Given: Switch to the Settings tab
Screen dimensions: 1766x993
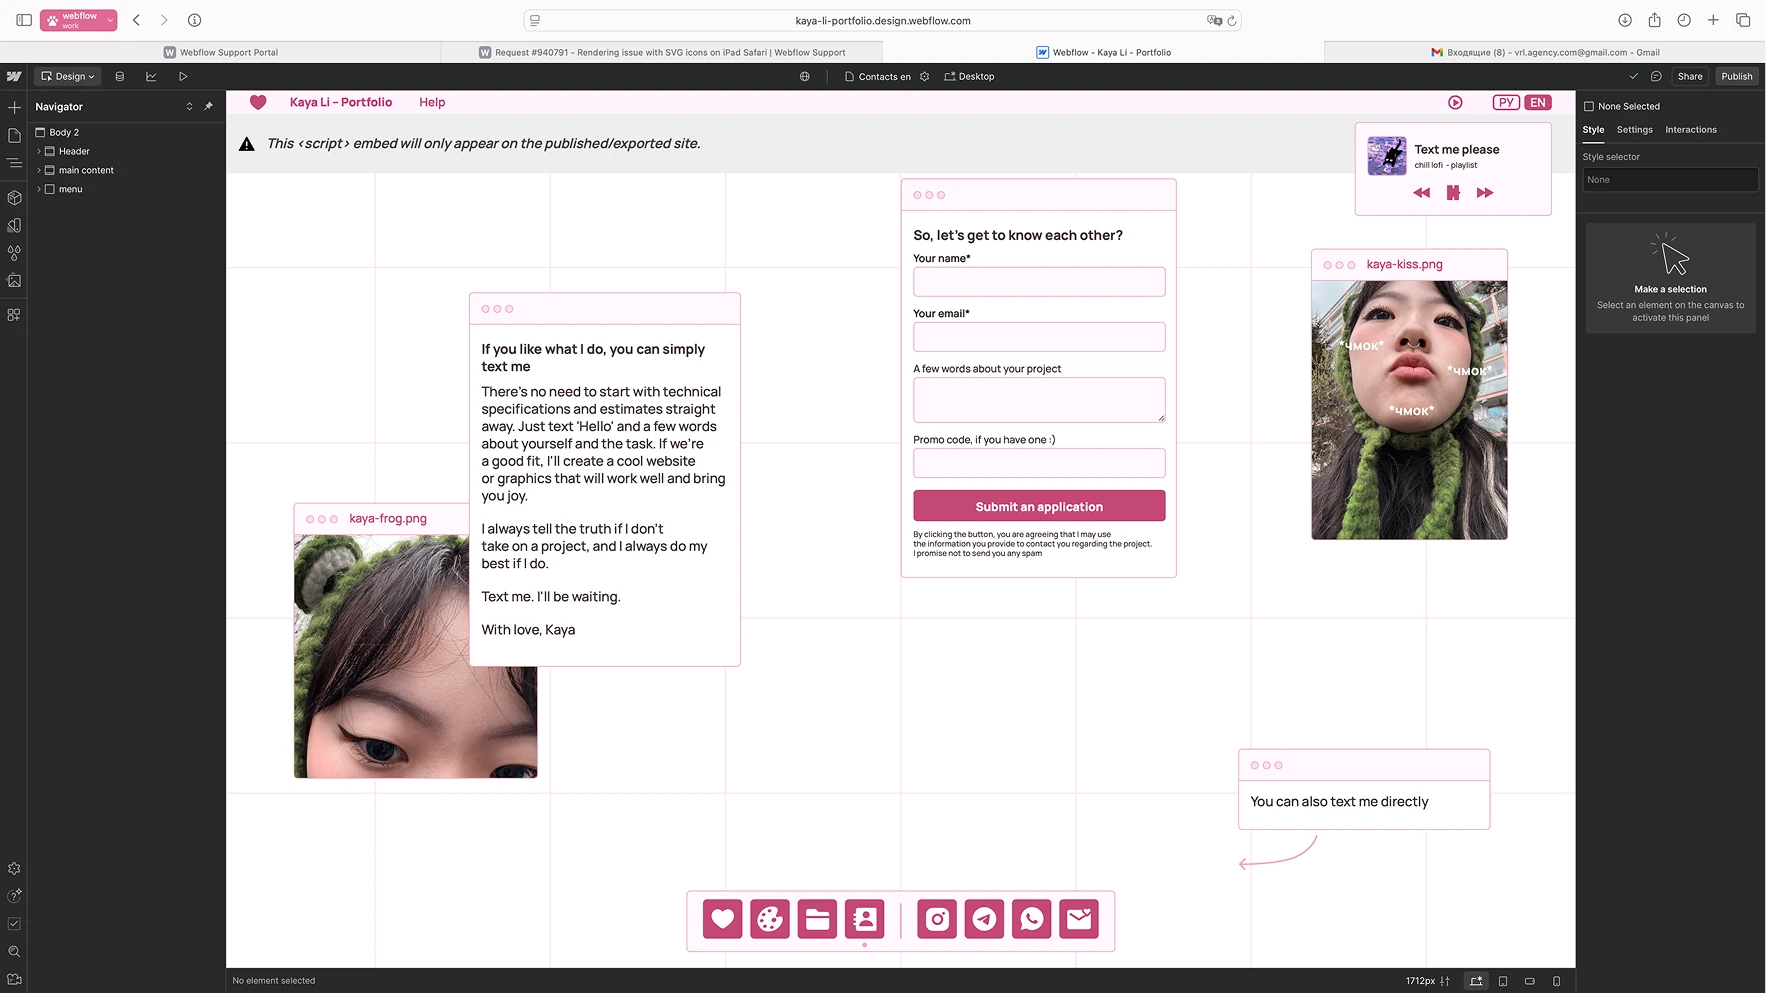Looking at the screenshot, I should (1634, 130).
